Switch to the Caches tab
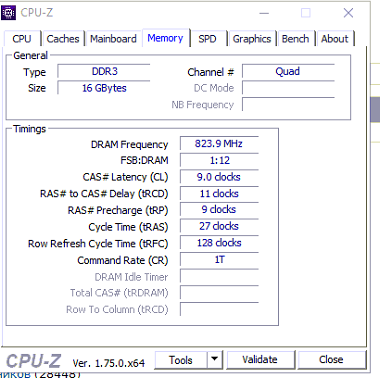Screen dimensions: 380x378 (63, 39)
